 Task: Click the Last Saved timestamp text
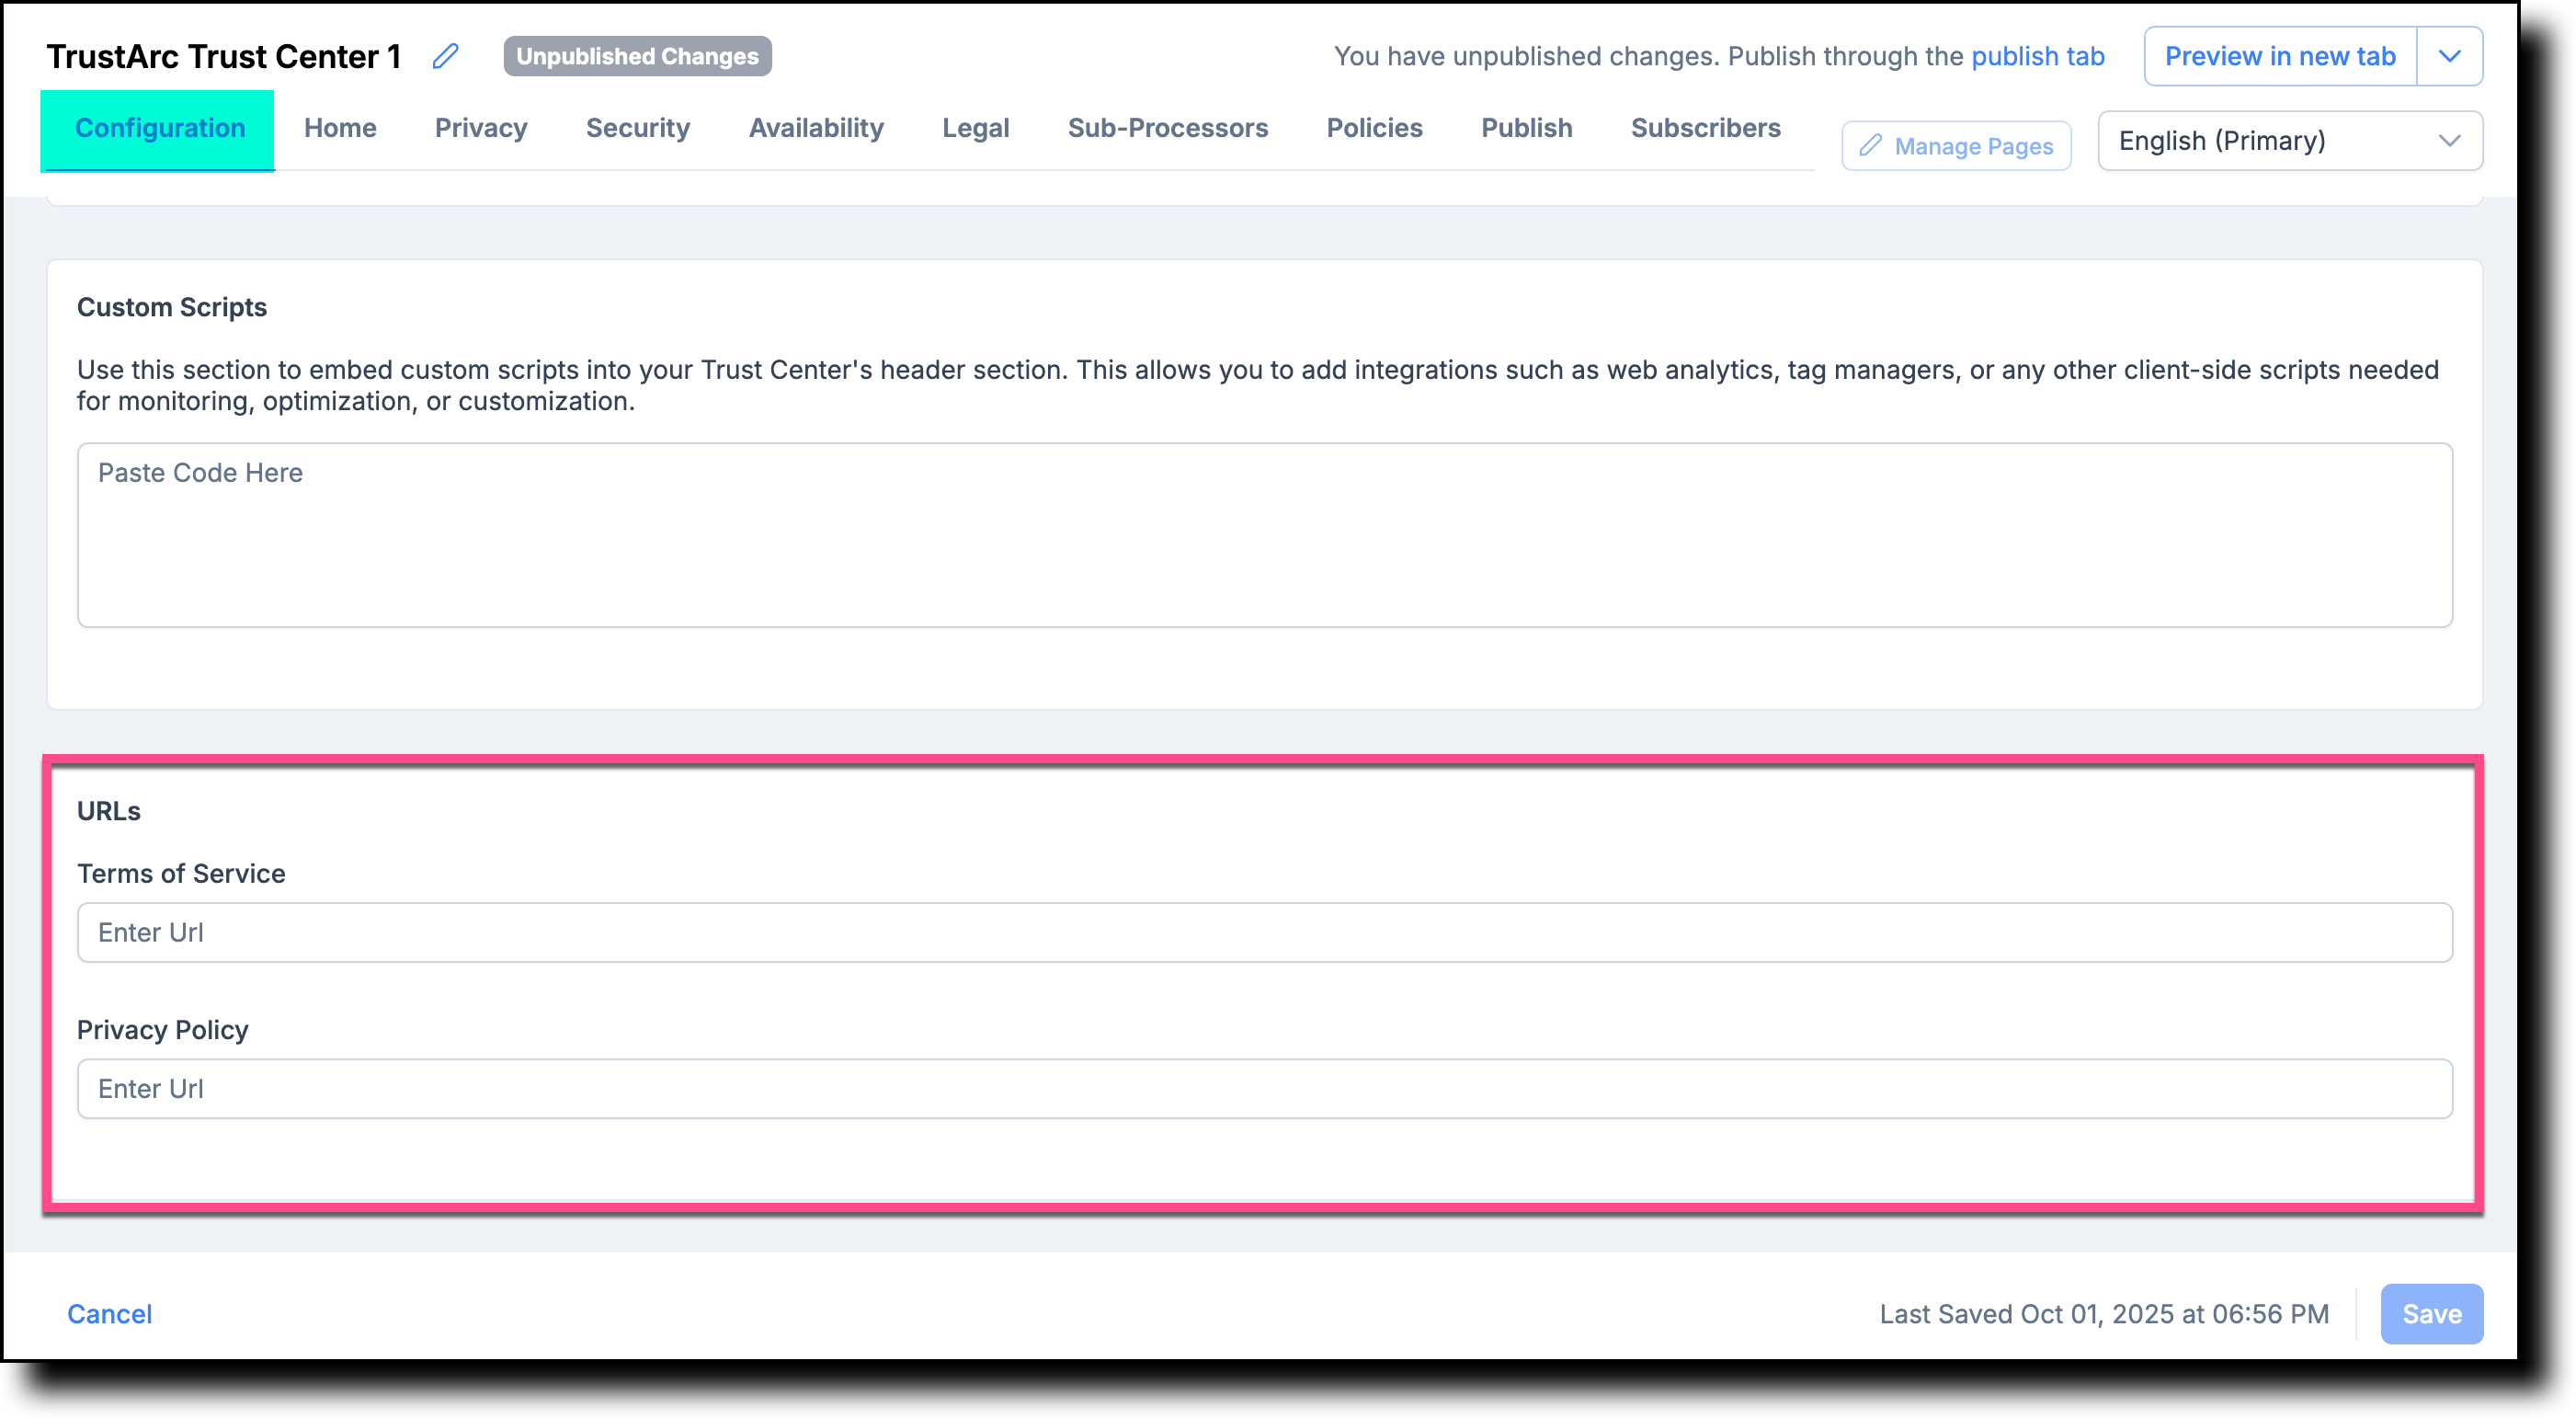[x=2104, y=1314]
